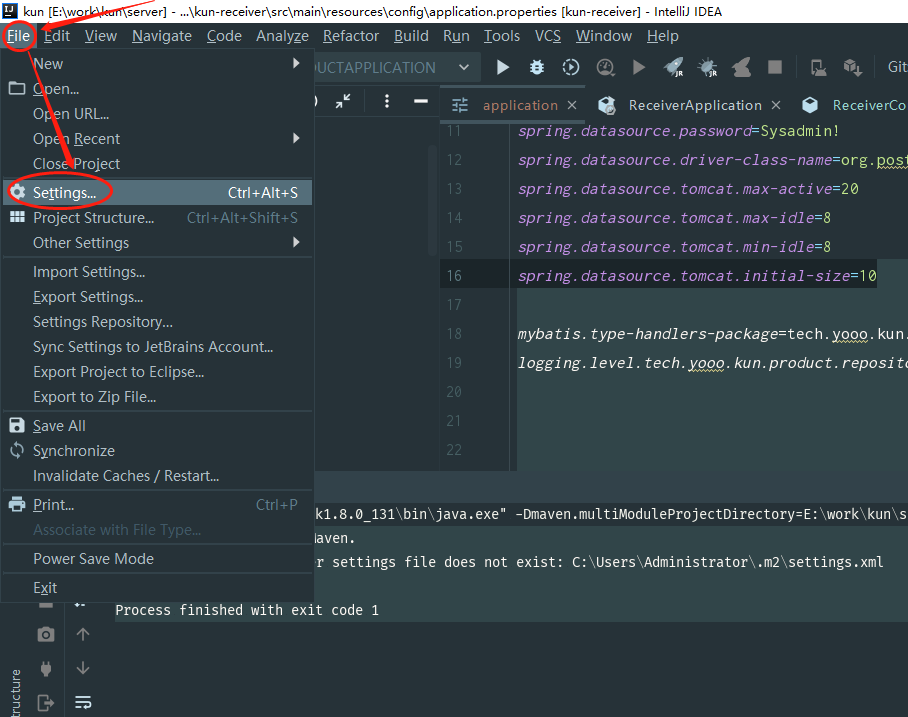Choose Export Project to Eclipse...
This screenshot has height=717, width=908.
tap(158, 371)
